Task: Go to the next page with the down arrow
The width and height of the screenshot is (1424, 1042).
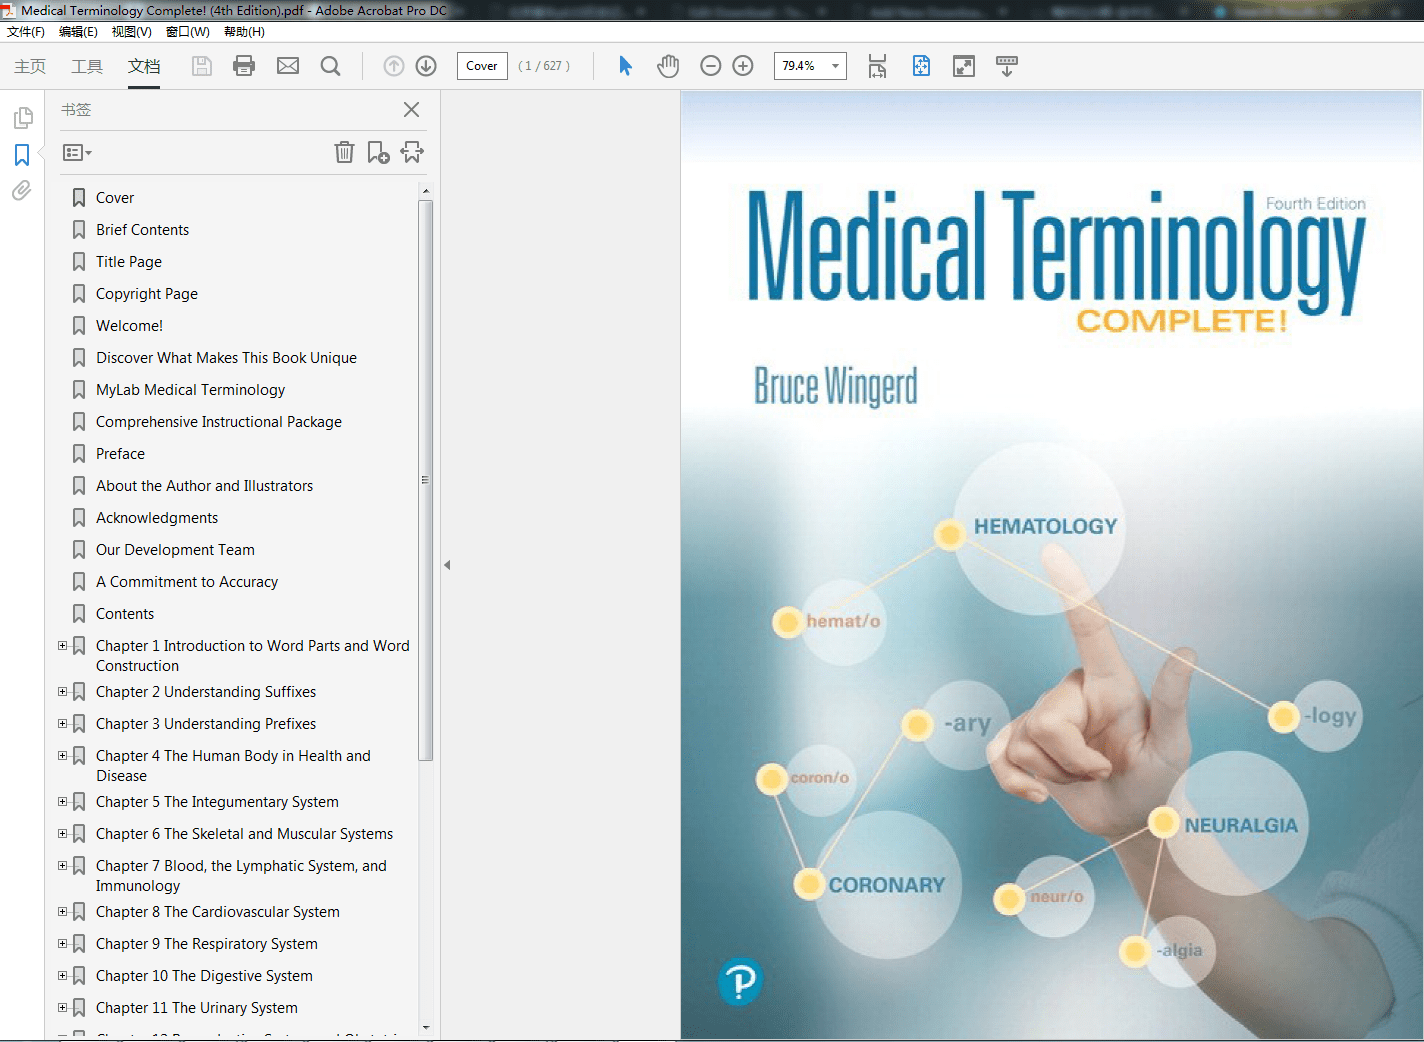Action: pos(425,65)
